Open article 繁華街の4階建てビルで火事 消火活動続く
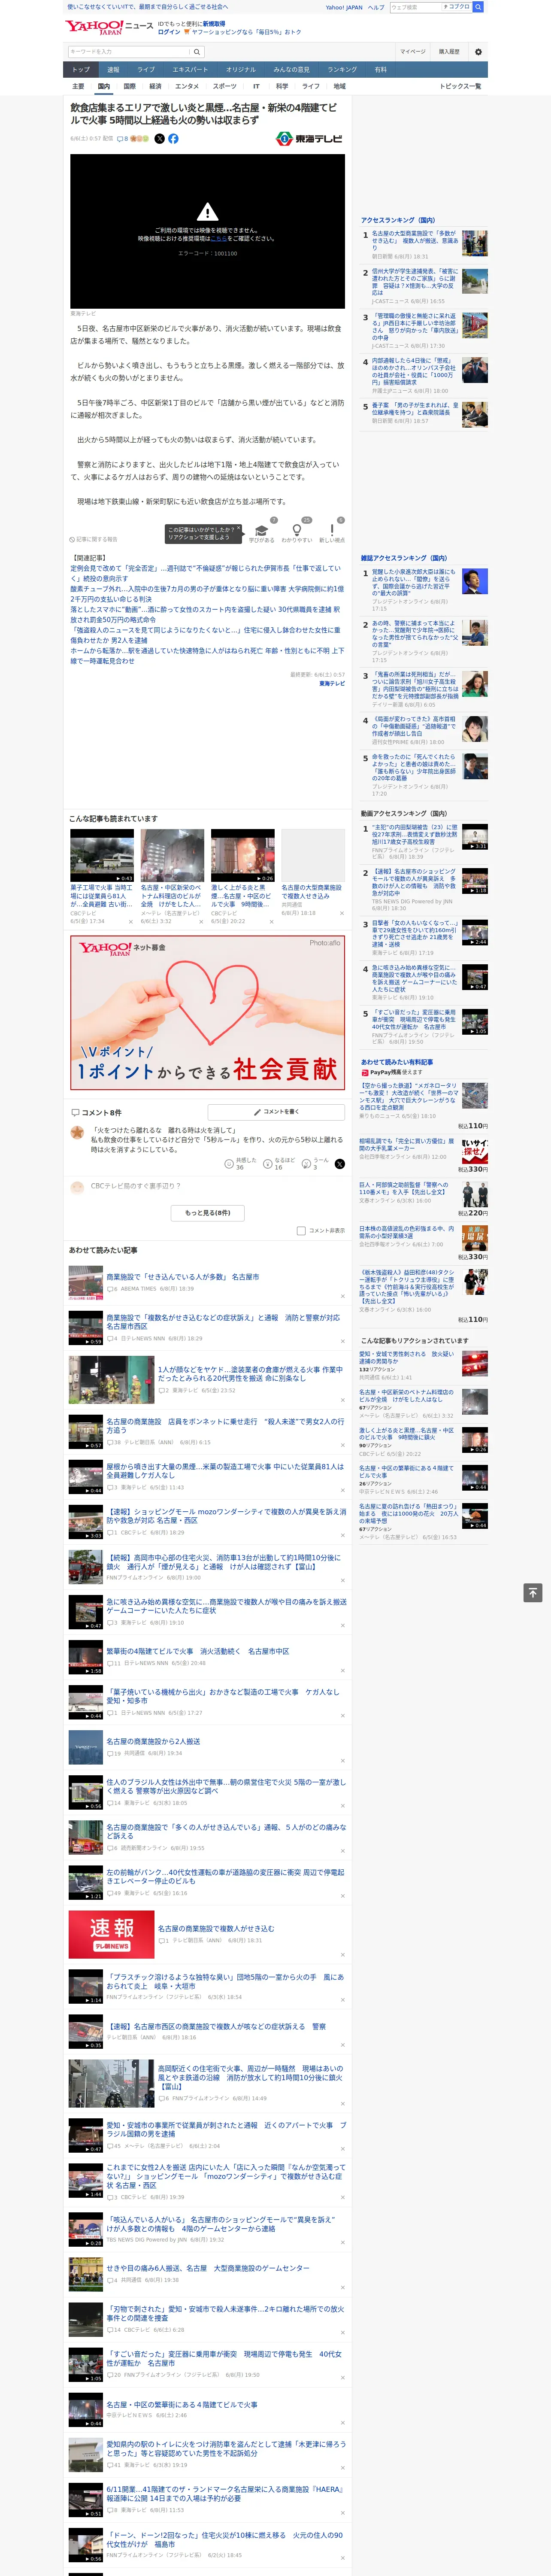551x2576 pixels. (x=198, y=1651)
